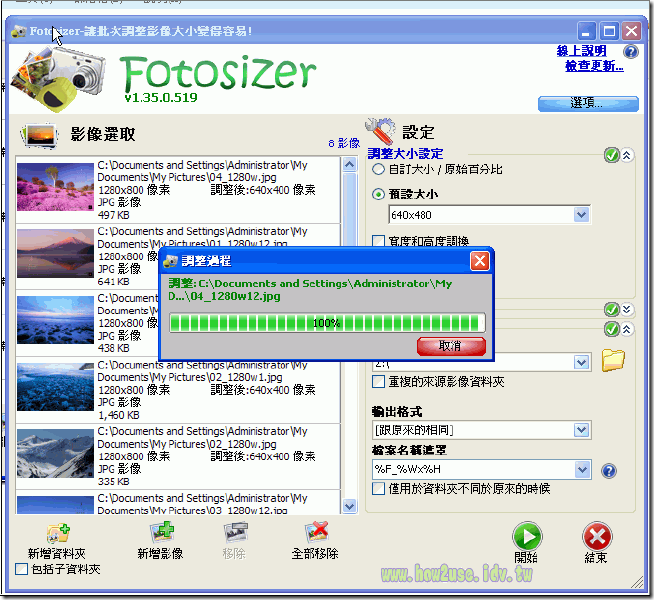The width and height of the screenshot is (654, 600).
Task: Toggle swap width and height (寬度和高度調換) checkbox
Action: tap(378, 241)
